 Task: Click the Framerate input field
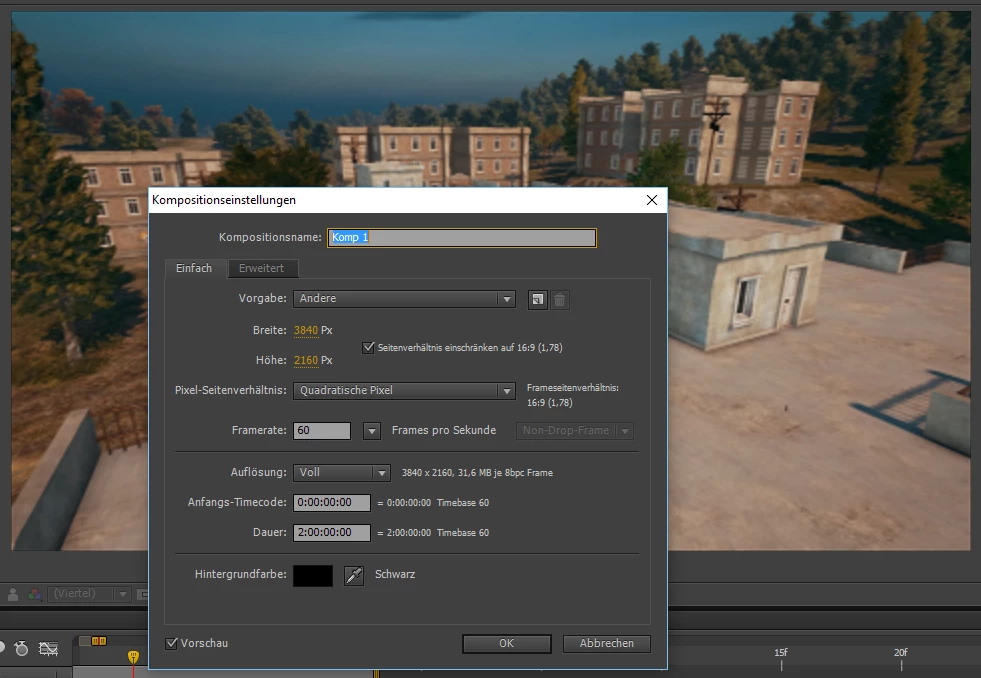point(322,430)
